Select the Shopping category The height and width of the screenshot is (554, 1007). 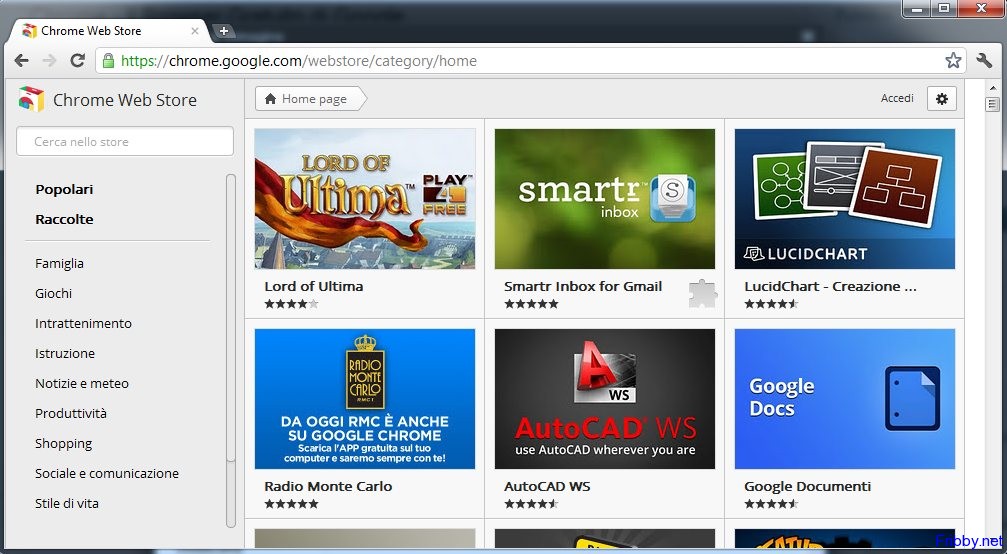64,444
